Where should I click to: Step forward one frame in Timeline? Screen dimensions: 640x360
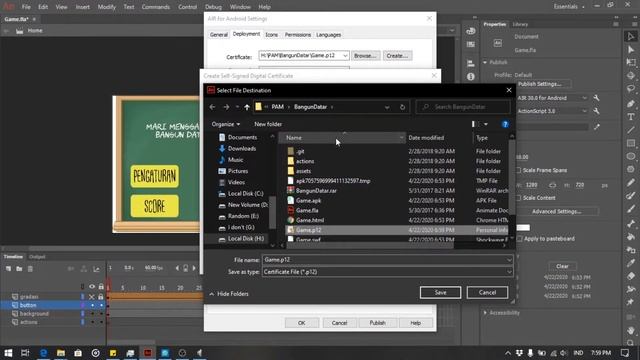[194, 268]
